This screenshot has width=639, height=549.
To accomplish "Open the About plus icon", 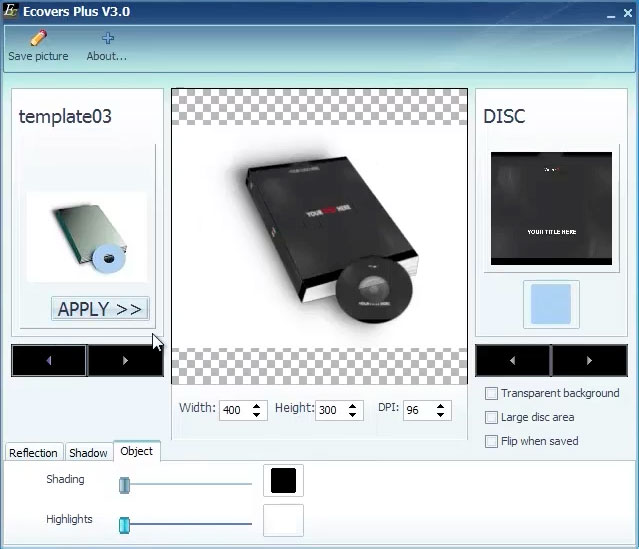I will (x=108, y=38).
